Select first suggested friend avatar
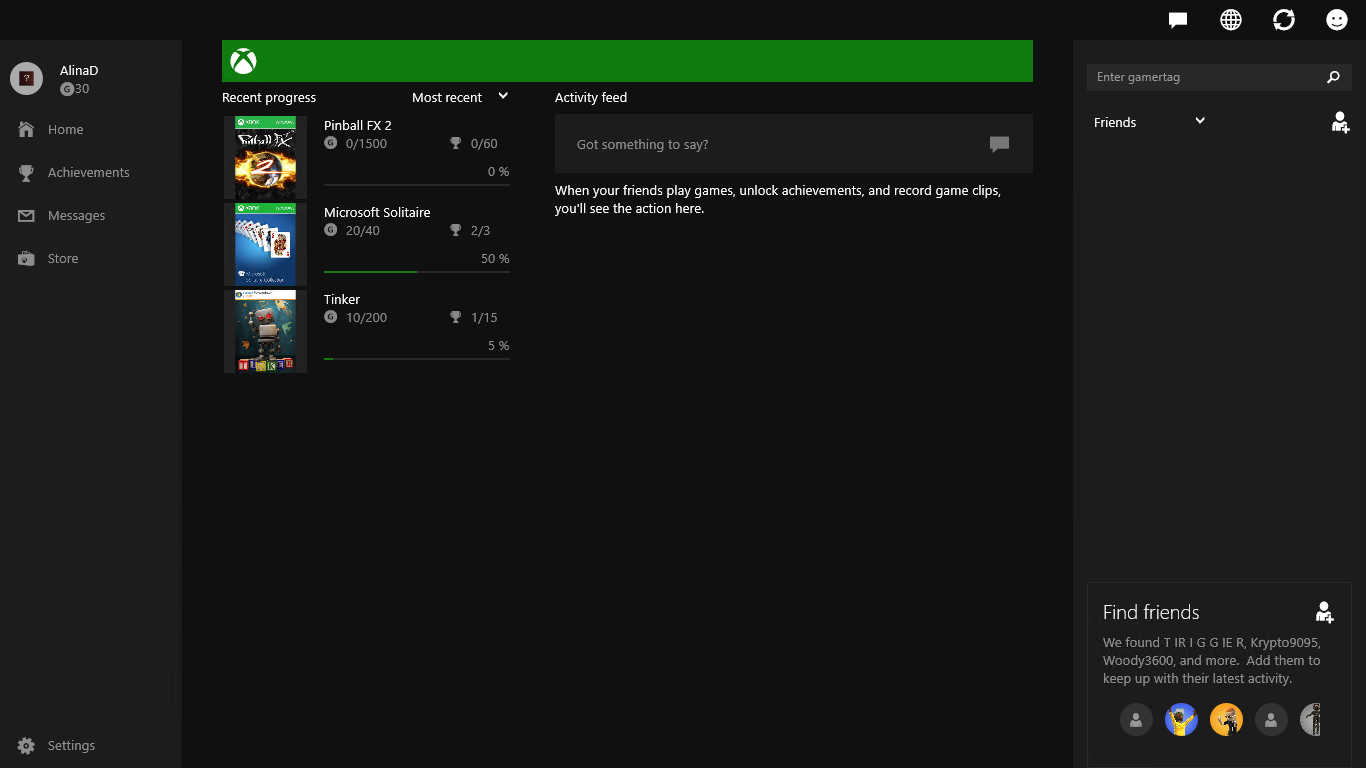The image size is (1366, 768). pos(1136,719)
